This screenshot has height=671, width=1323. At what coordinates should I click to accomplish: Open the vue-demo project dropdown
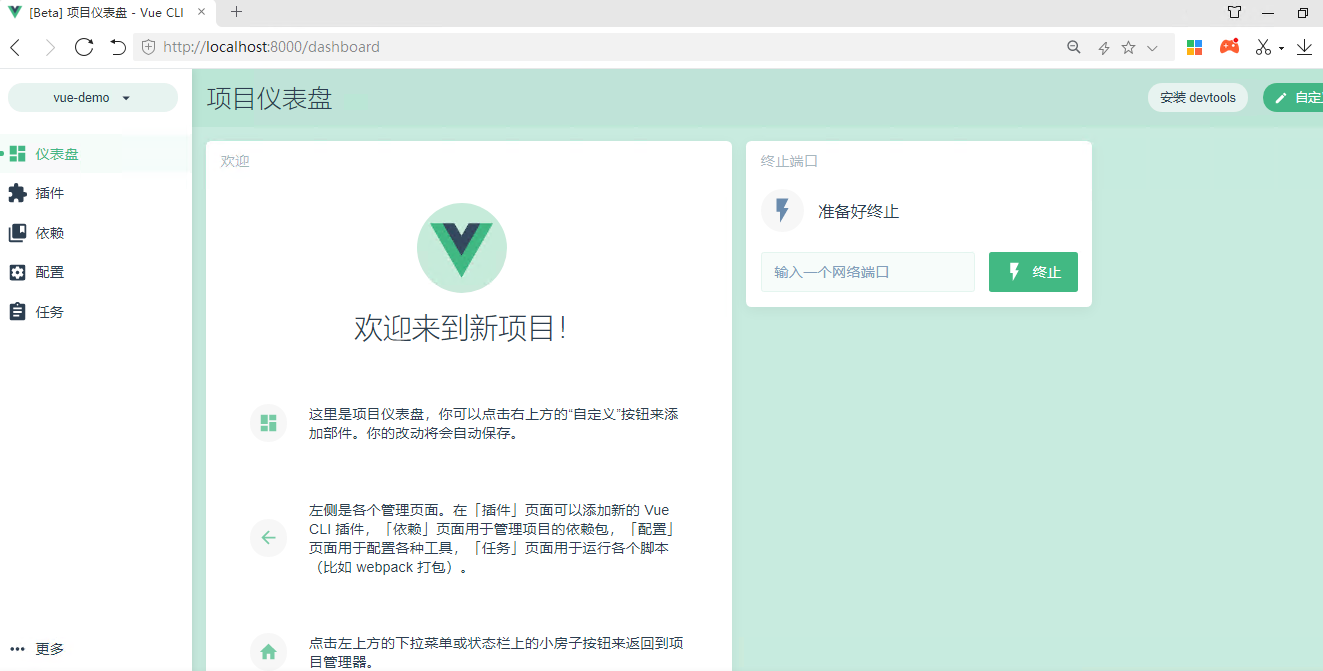coord(92,97)
